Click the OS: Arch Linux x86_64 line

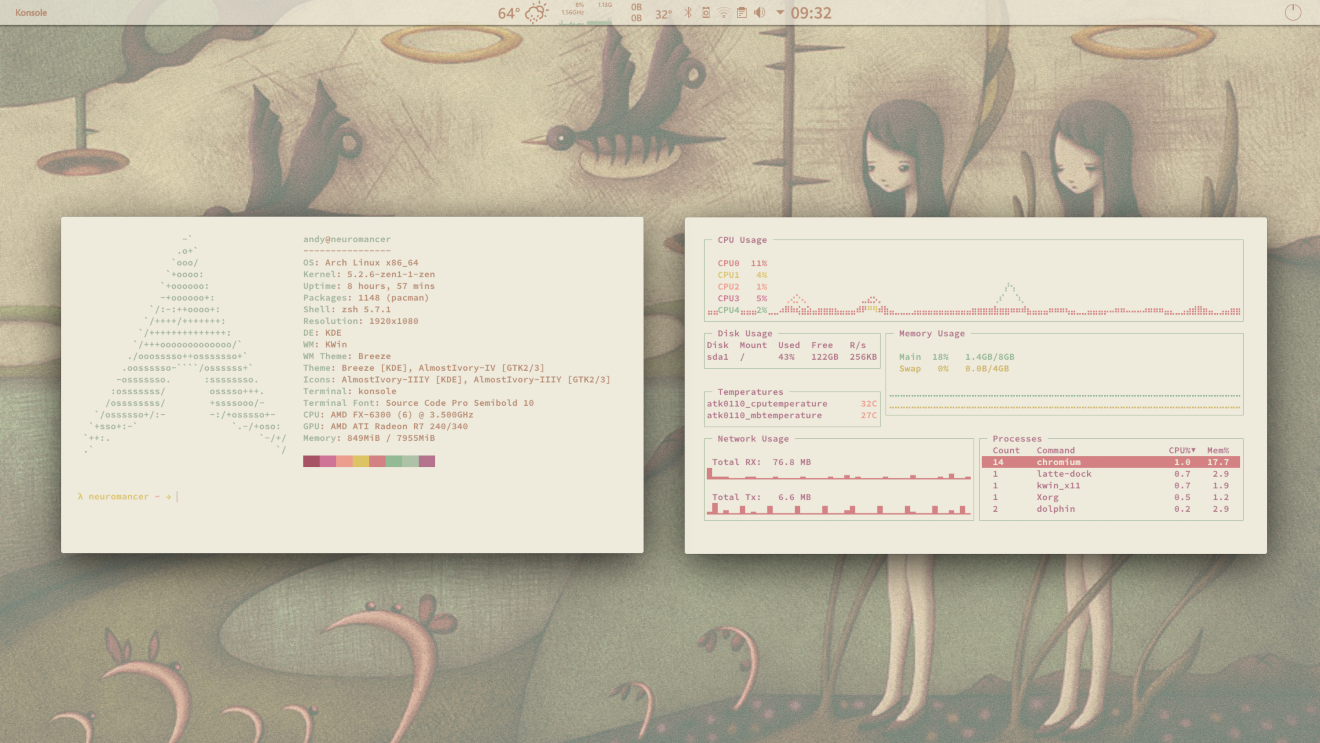pos(361,263)
